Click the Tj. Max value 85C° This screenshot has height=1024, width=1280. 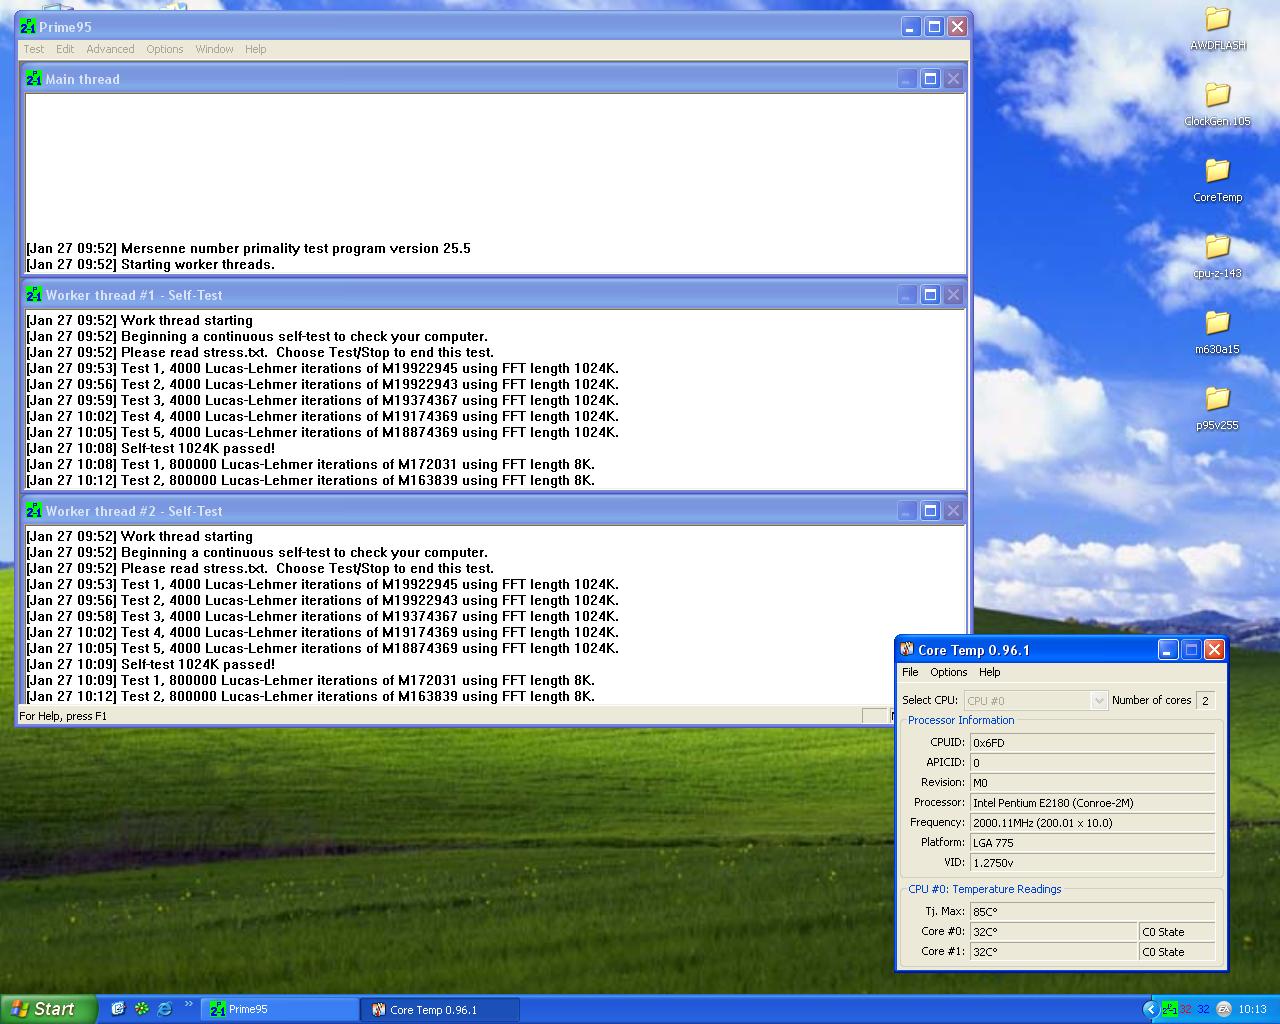1092,912
